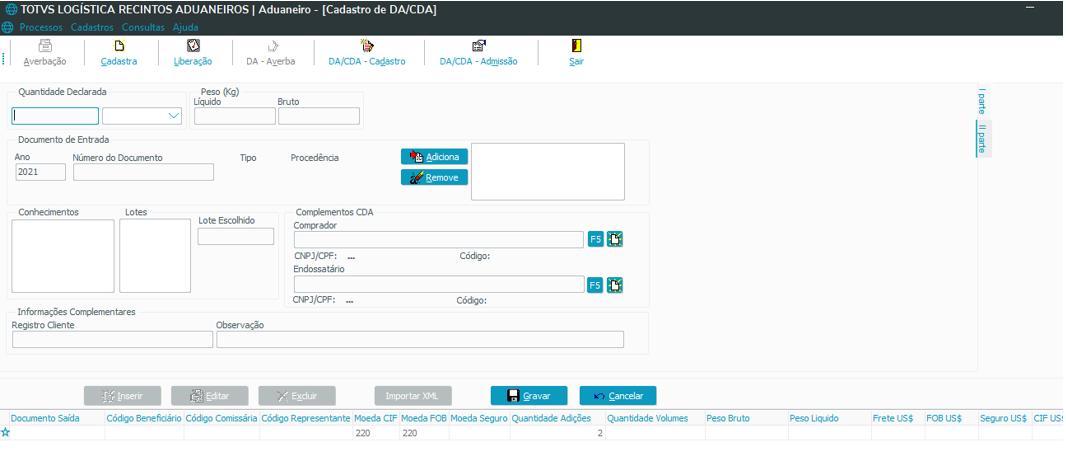Click the Sair exit door icon
This screenshot has width=1066, height=452.
pyautogui.click(x=577, y=46)
